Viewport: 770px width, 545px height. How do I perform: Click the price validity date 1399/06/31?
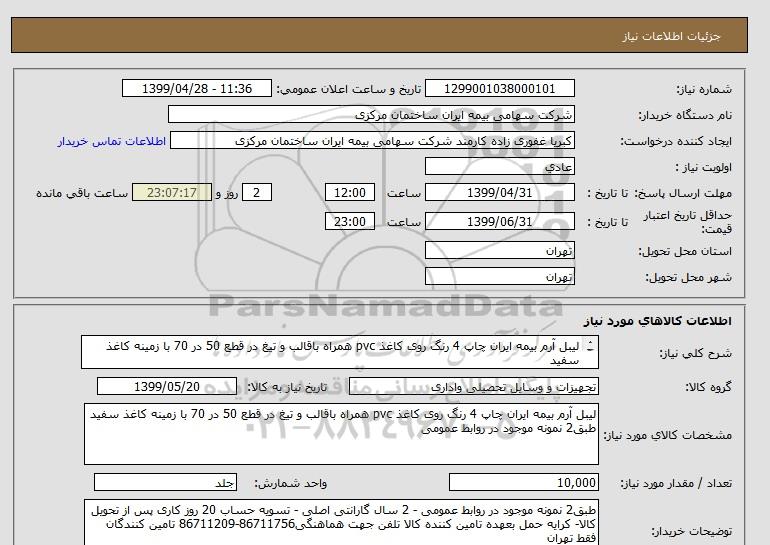pyautogui.click(x=499, y=221)
